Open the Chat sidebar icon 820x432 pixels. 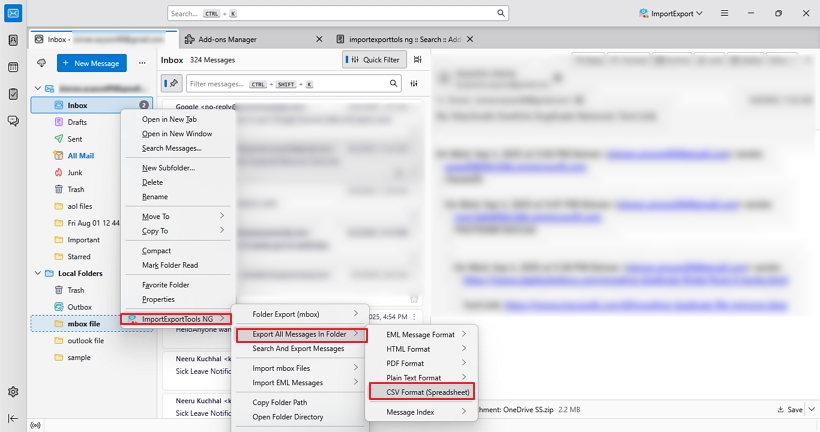coord(13,121)
